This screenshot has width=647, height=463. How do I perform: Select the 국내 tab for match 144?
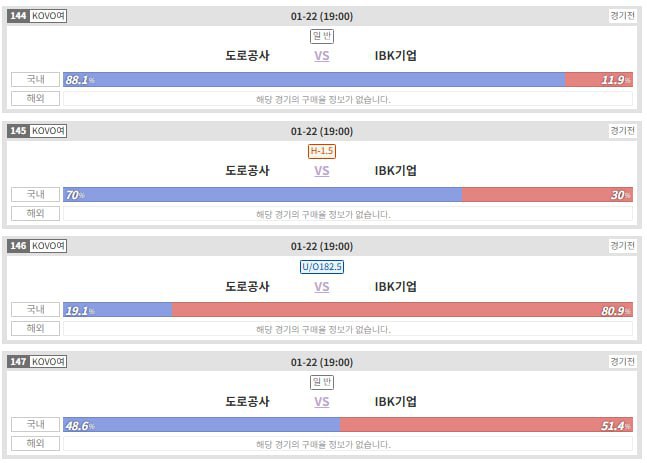tap(35, 80)
